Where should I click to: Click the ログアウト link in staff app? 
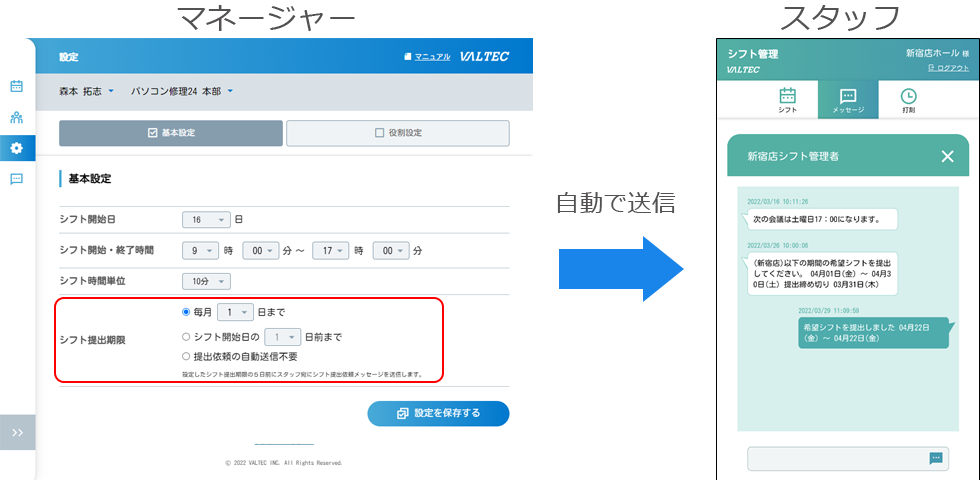pyautogui.click(x=949, y=68)
